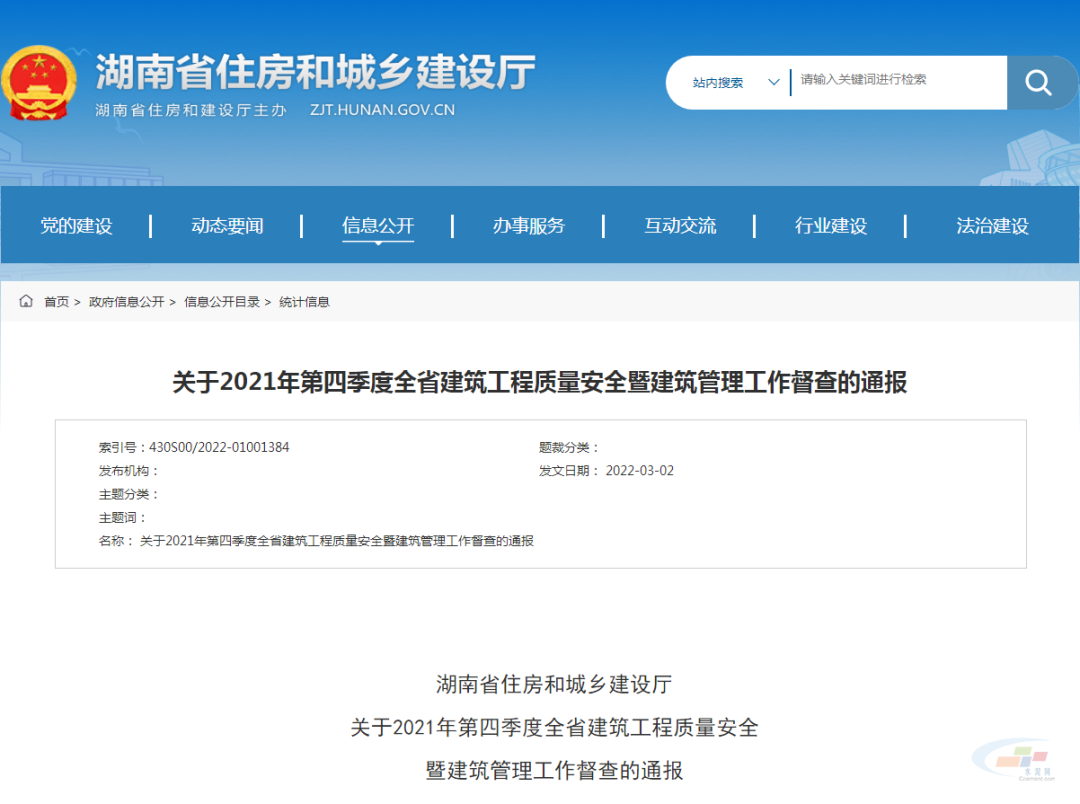Image resolution: width=1080 pixels, height=804 pixels.
Task: Open the 政府信息公开 breadcrumb link
Action: 125,301
